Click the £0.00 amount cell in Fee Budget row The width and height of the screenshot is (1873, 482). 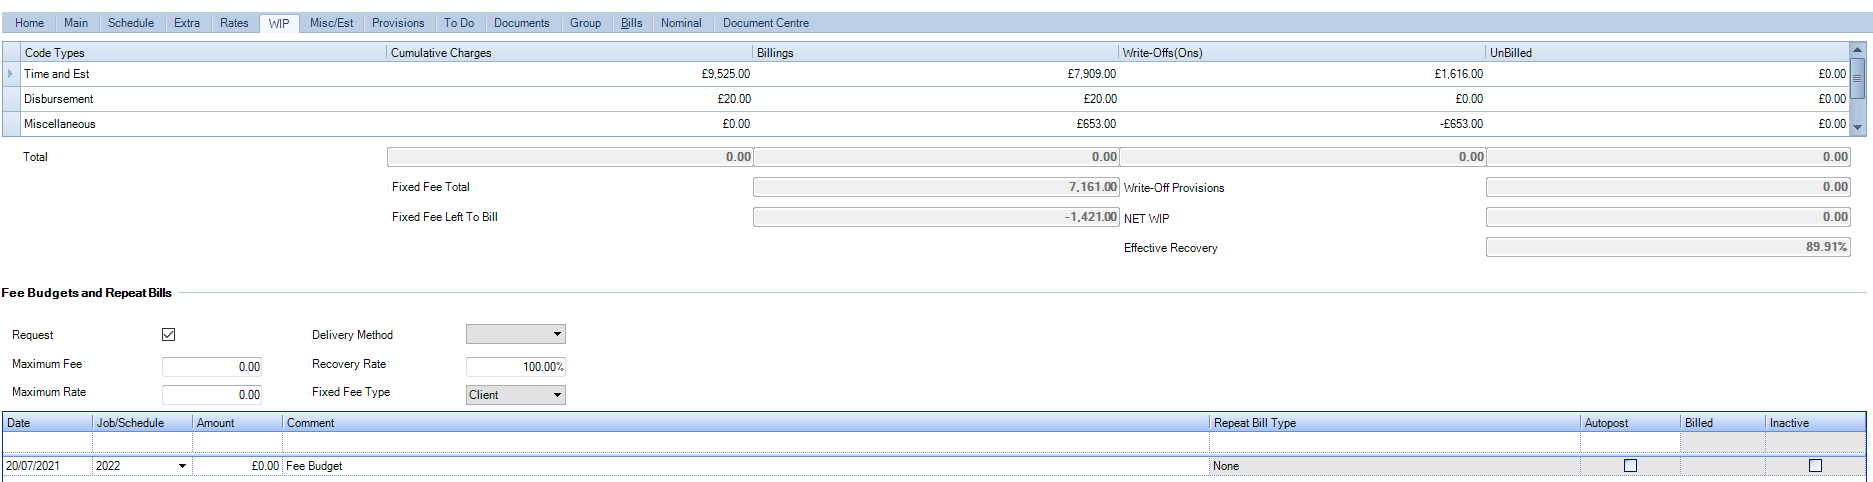click(238, 466)
